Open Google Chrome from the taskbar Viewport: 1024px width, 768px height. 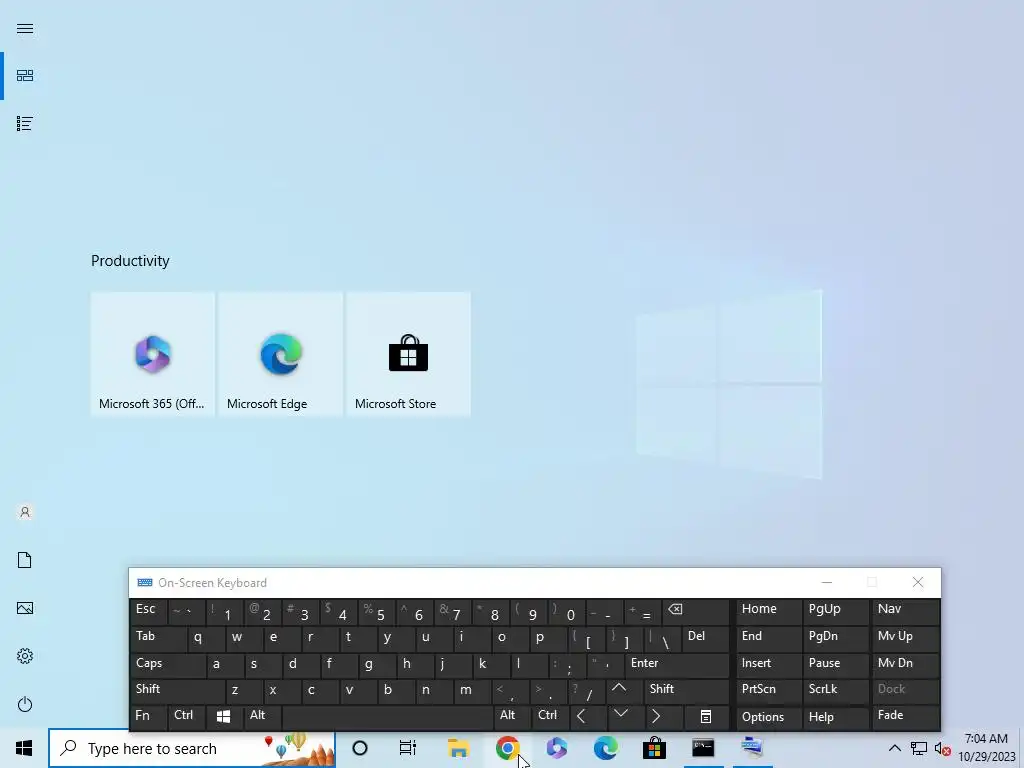pyautogui.click(x=507, y=748)
